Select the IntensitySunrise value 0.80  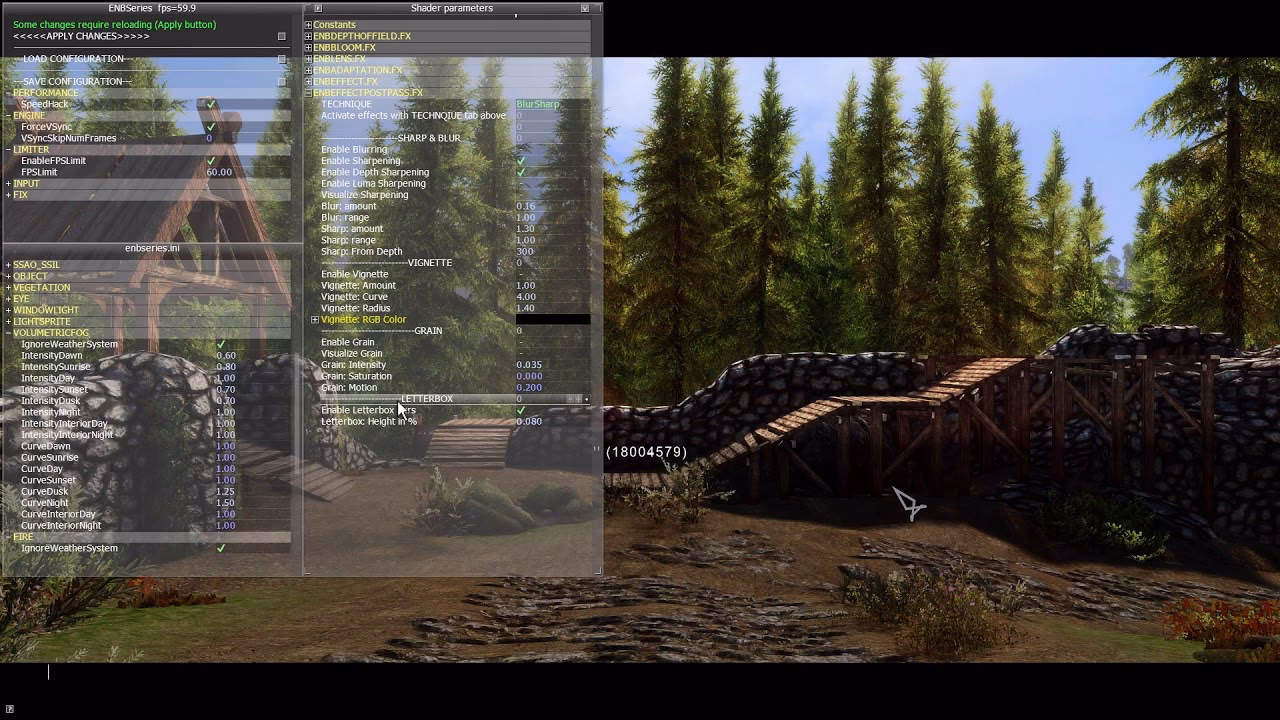[x=226, y=367]
